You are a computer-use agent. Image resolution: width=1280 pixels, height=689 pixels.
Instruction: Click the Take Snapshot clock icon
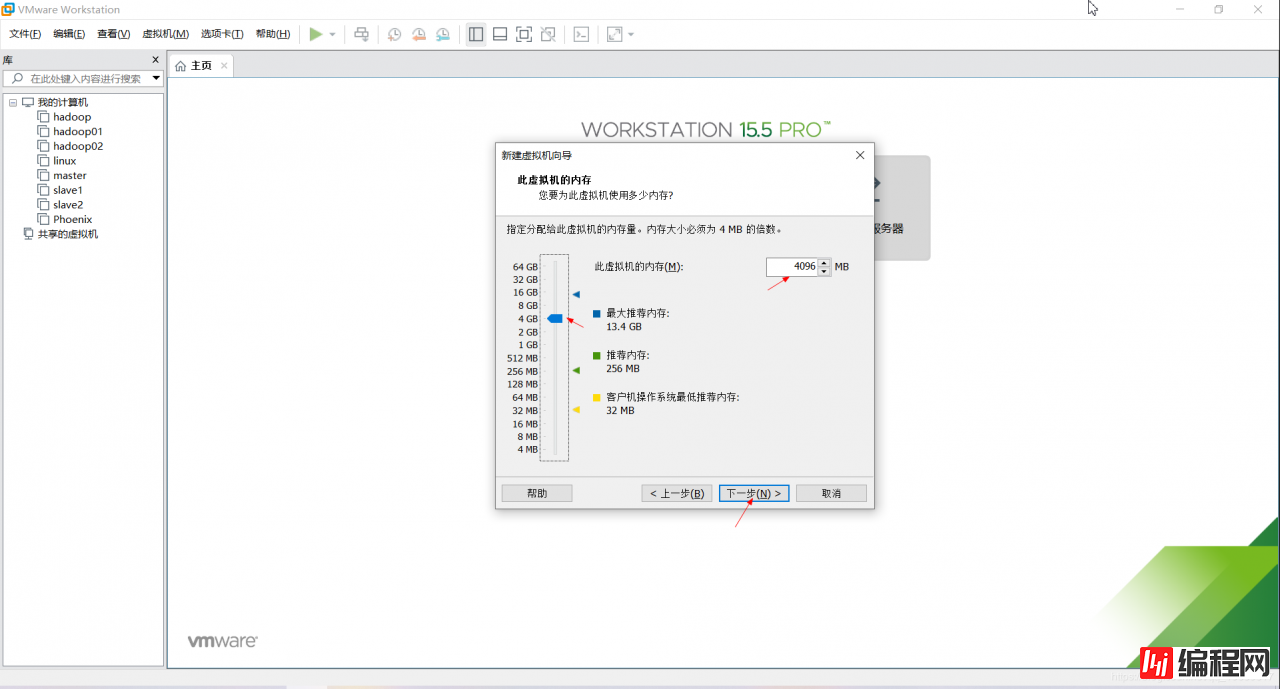[395, 34]
